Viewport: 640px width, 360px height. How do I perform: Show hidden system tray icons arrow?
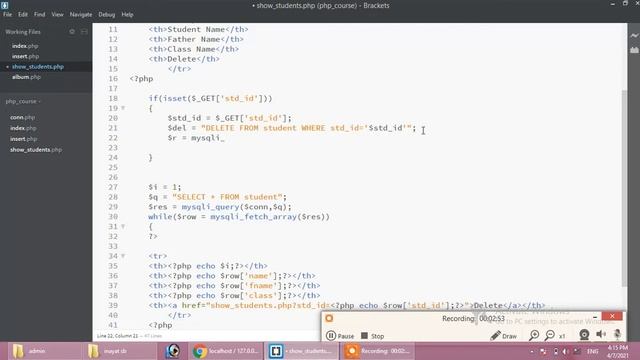click(x=532, y=351)
